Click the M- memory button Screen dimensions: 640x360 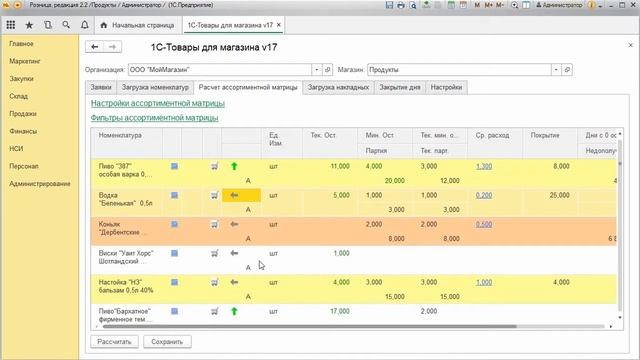500,5
